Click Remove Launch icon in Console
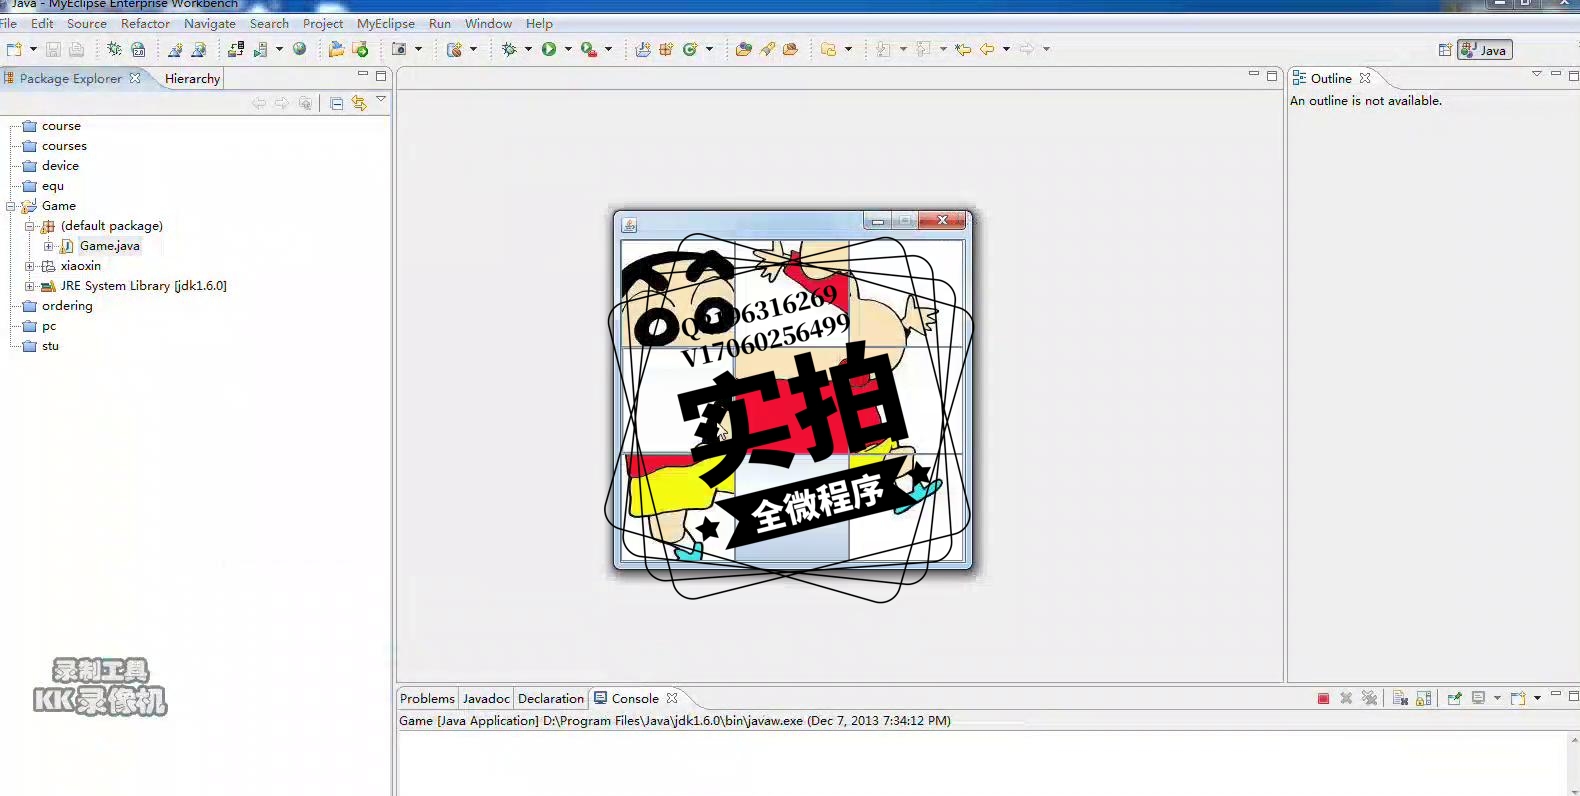Image resolution: width=1580 pixels, height=796 pixels. coord(1346,698)
